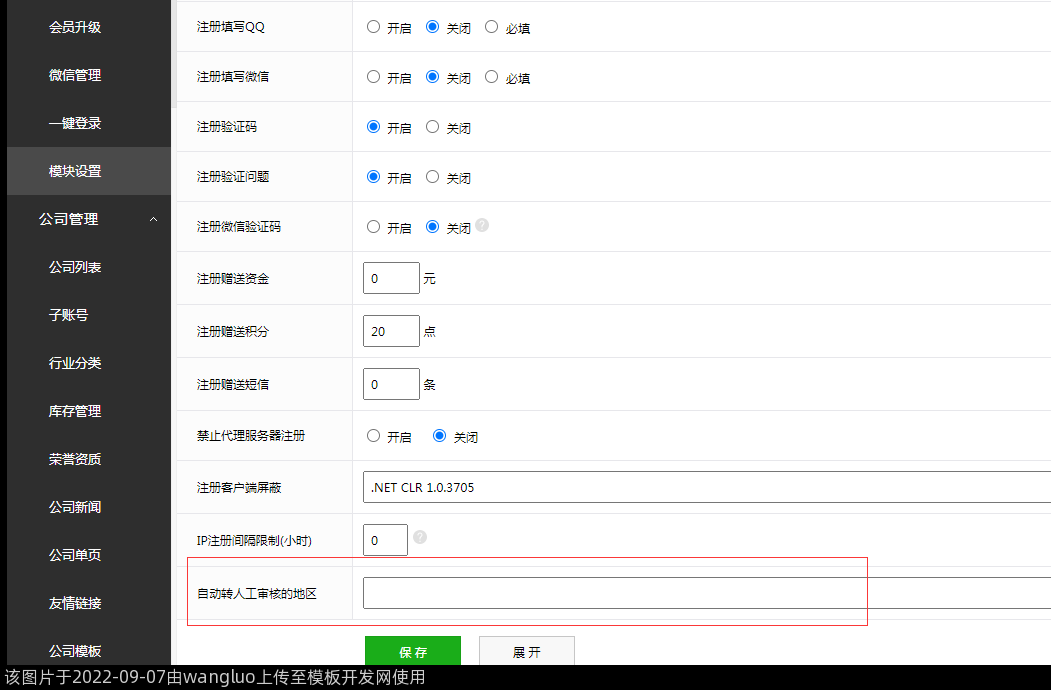Open 微信管理 sidebar entry
1051x690 pixels.
(75, 75)
